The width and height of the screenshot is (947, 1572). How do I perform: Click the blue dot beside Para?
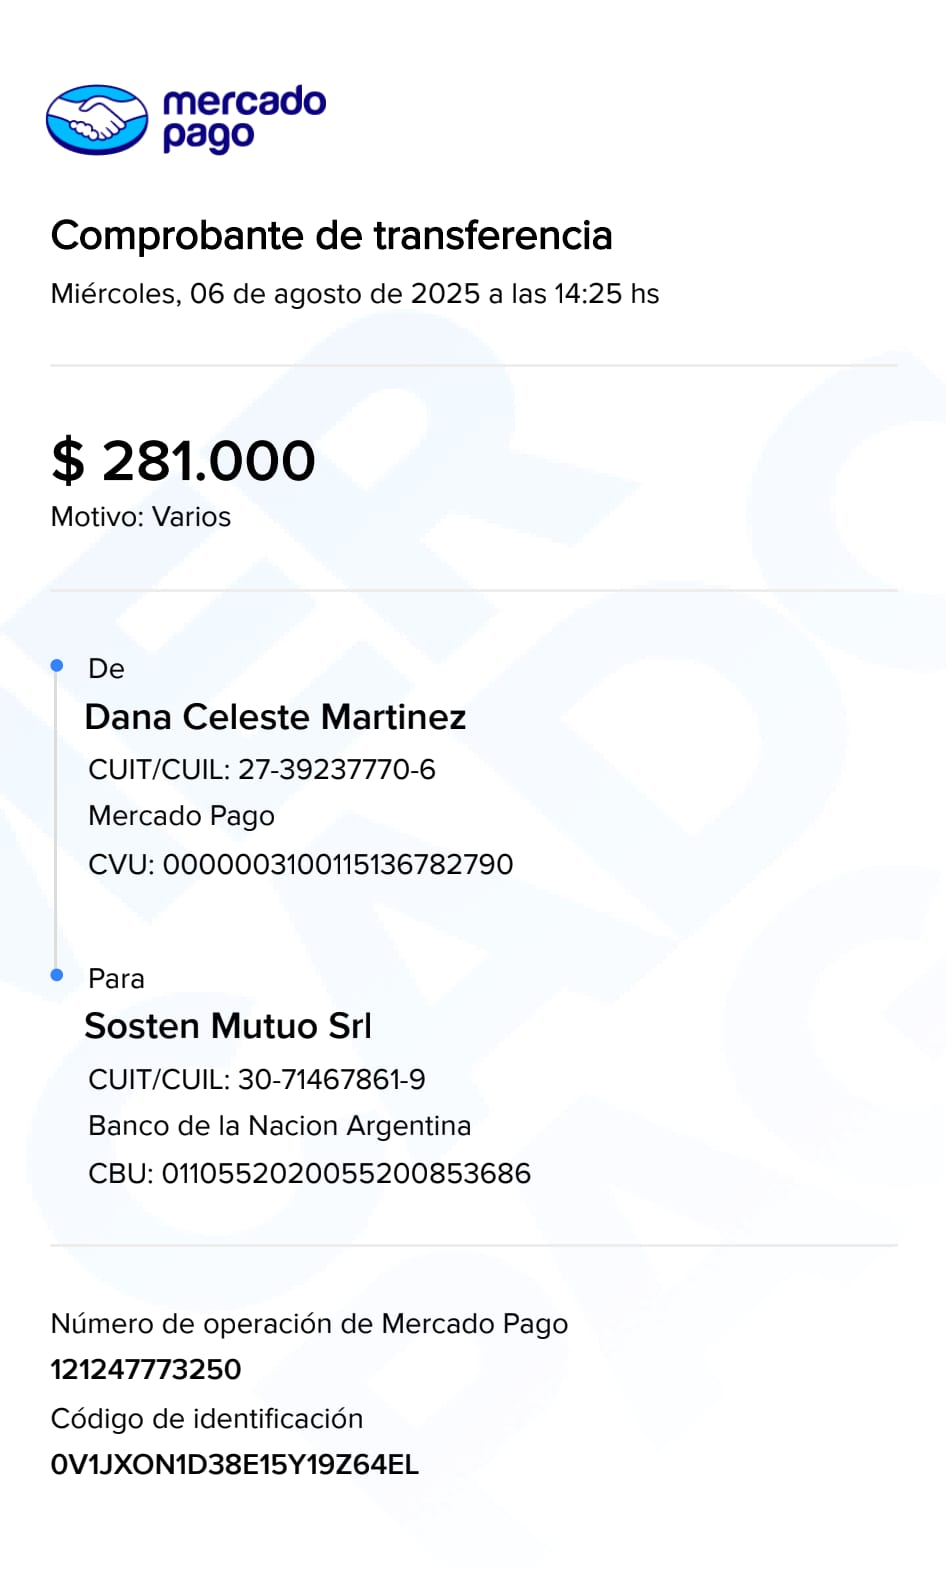[x=57, y=975]
